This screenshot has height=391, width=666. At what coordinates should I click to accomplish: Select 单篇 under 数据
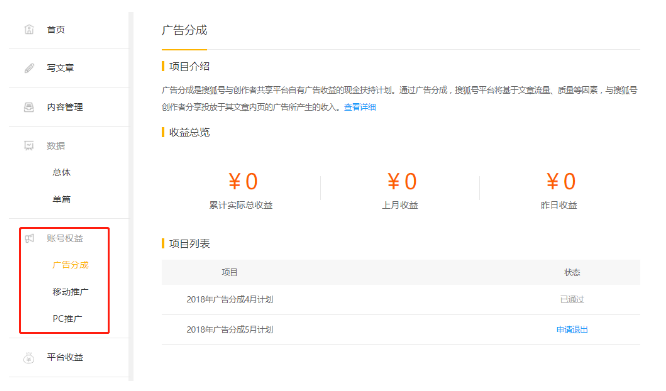point(62,199)
